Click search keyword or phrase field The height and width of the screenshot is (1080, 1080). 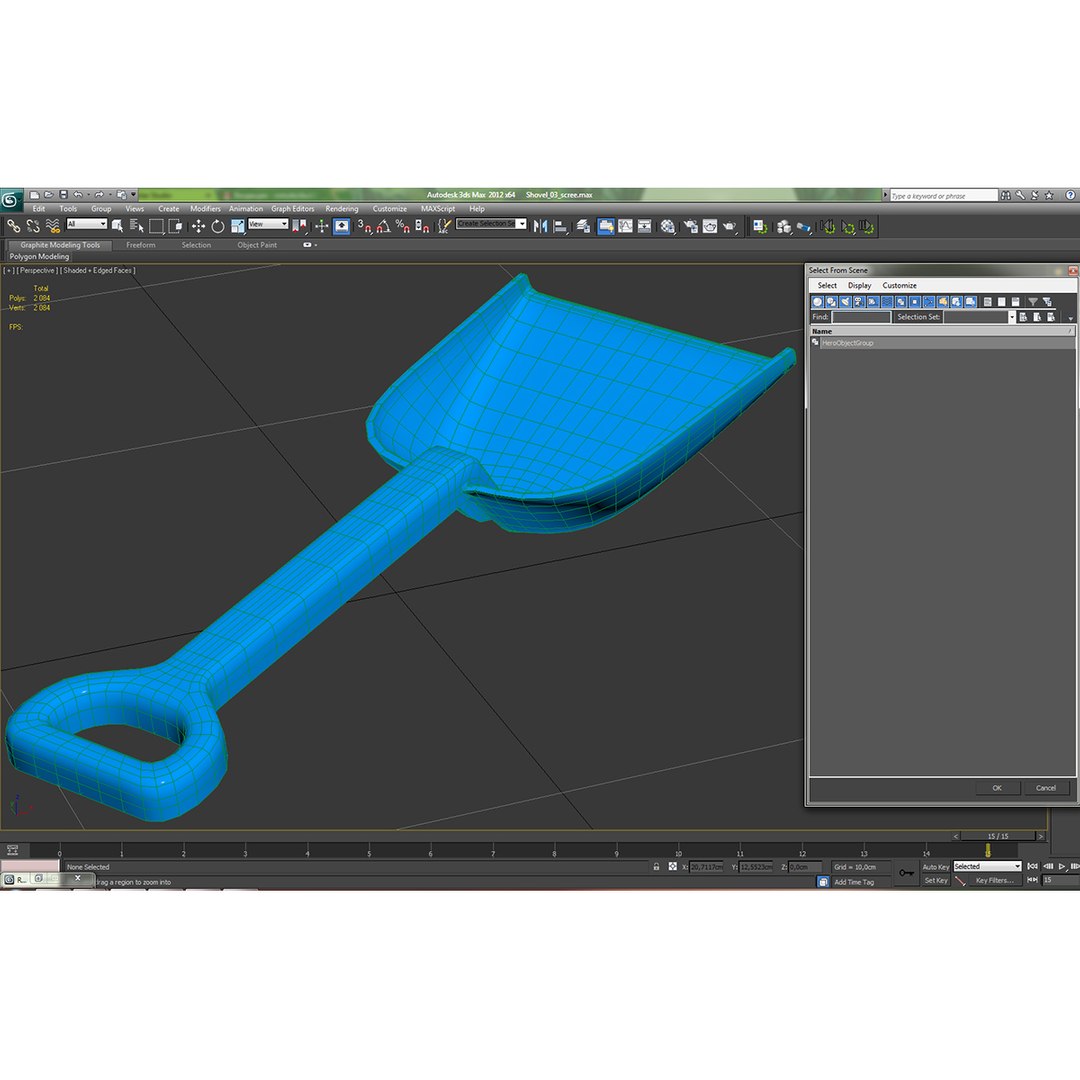pyautogui.click(x=944, y=196)
